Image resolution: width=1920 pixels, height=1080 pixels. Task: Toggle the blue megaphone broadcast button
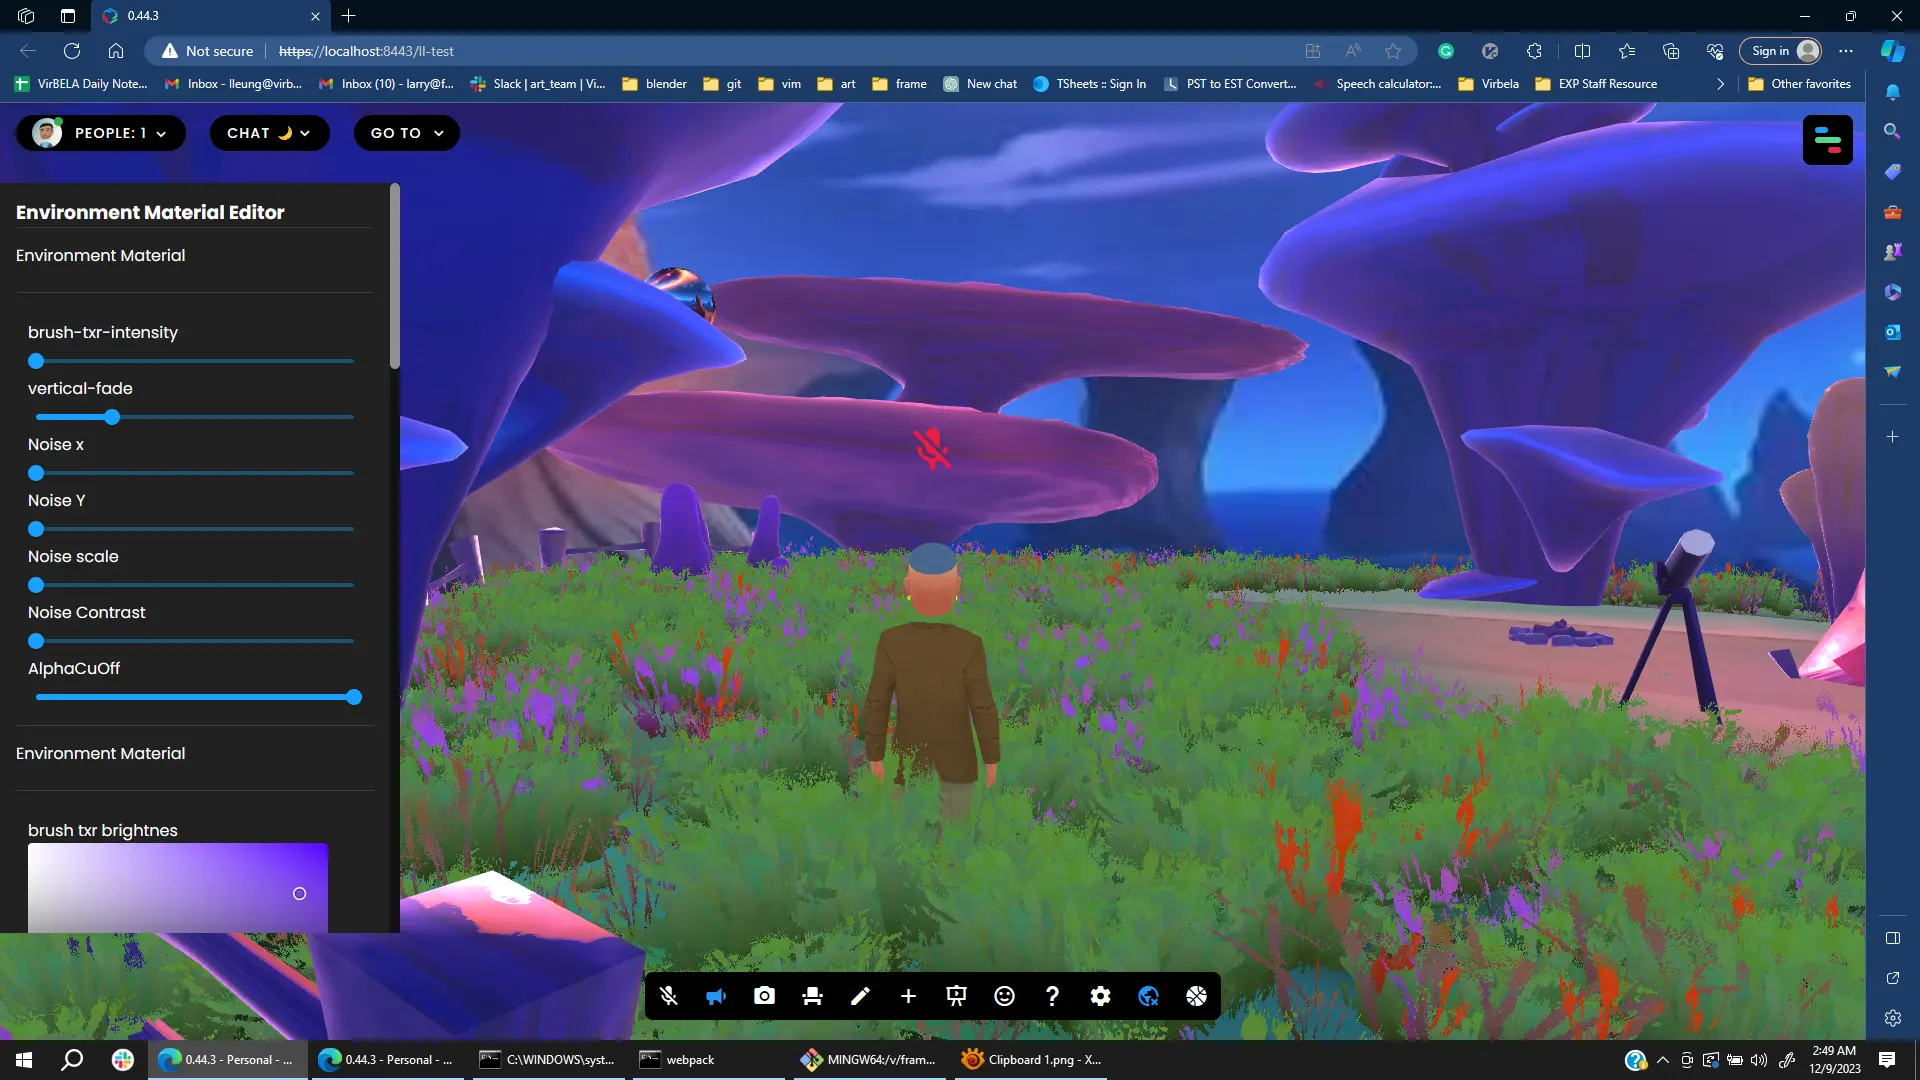pos(716,996)
